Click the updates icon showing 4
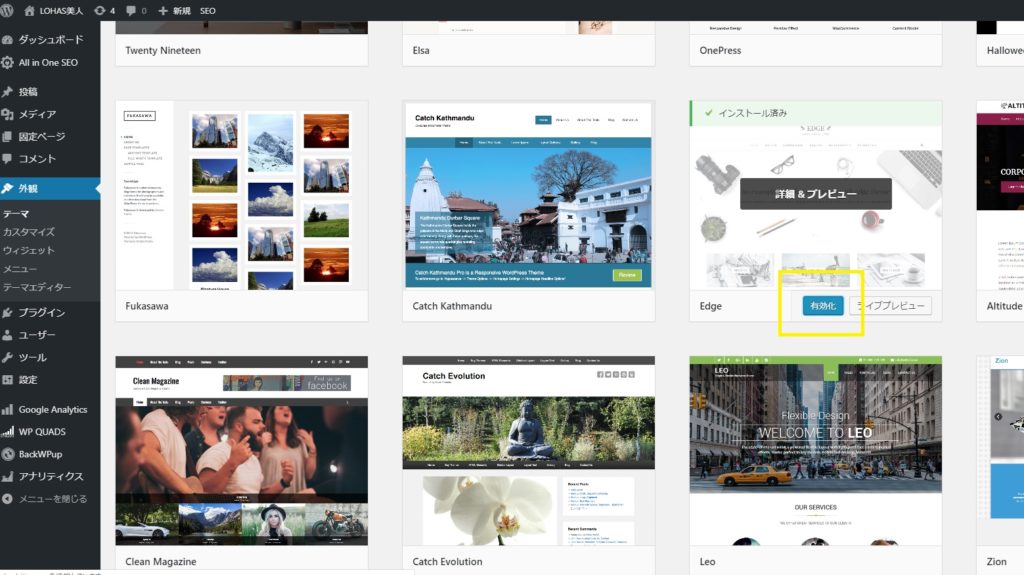1024x575 pixels. 99,10
